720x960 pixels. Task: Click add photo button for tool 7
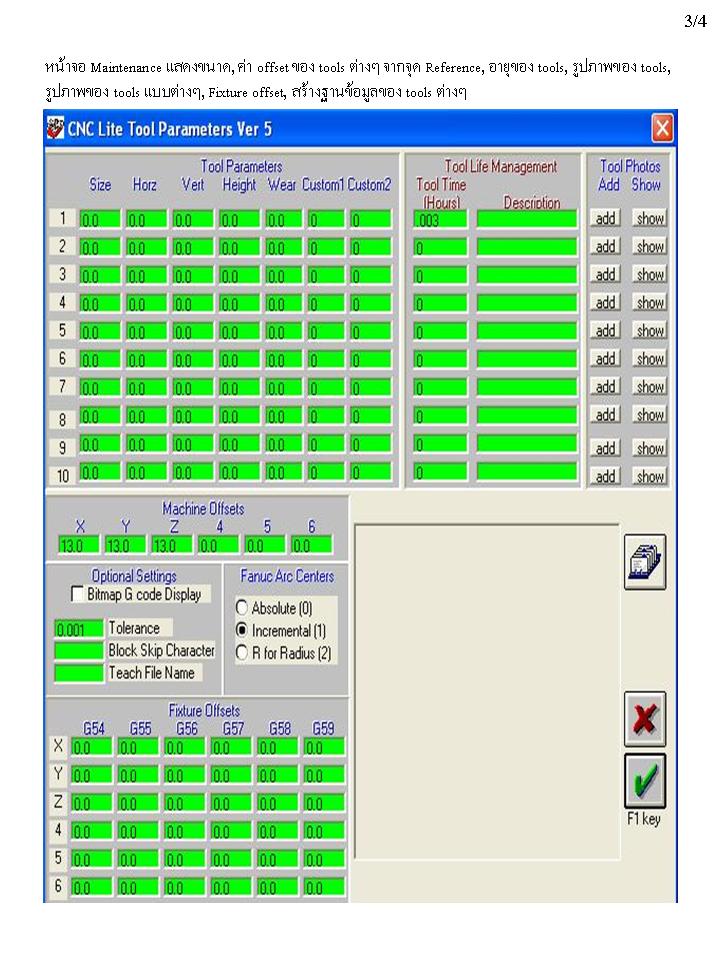[606, 387]
